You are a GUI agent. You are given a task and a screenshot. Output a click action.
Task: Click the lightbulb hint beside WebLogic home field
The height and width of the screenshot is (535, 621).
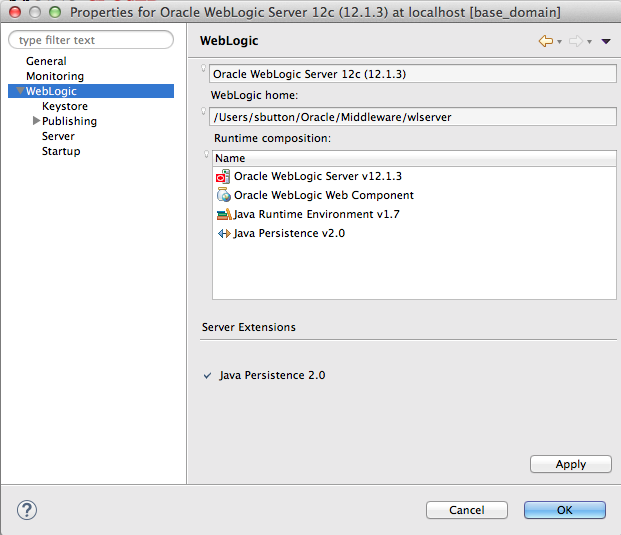point(204,111)
